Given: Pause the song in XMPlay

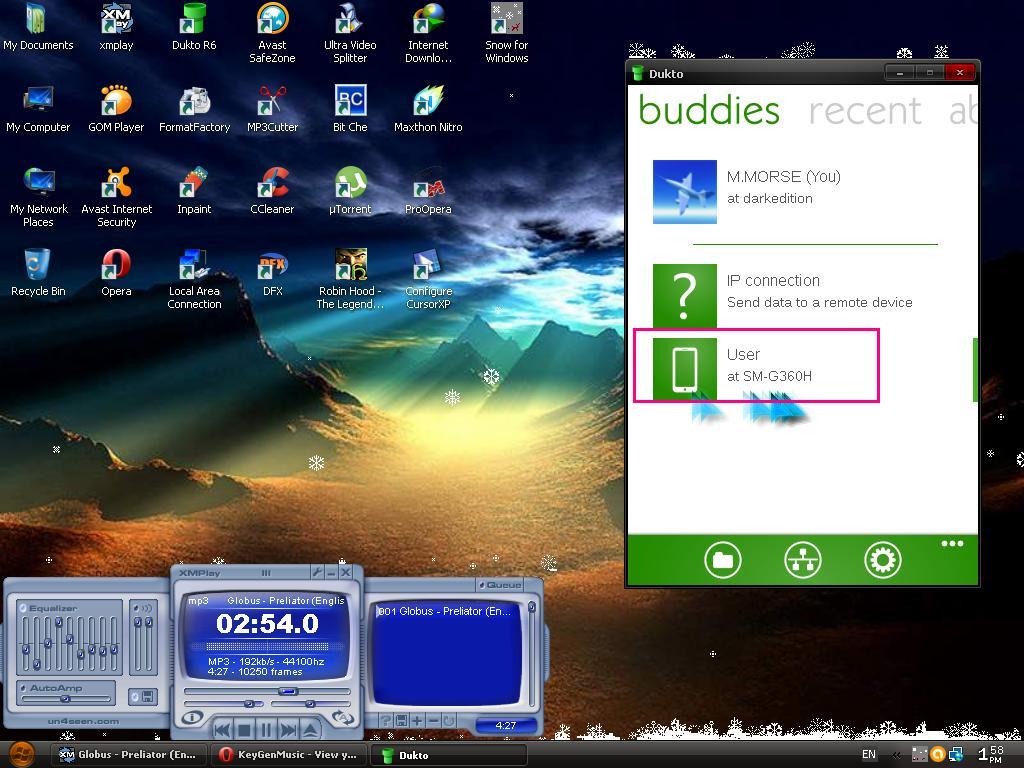Looking at the screenshot, I should click(266, 729).
